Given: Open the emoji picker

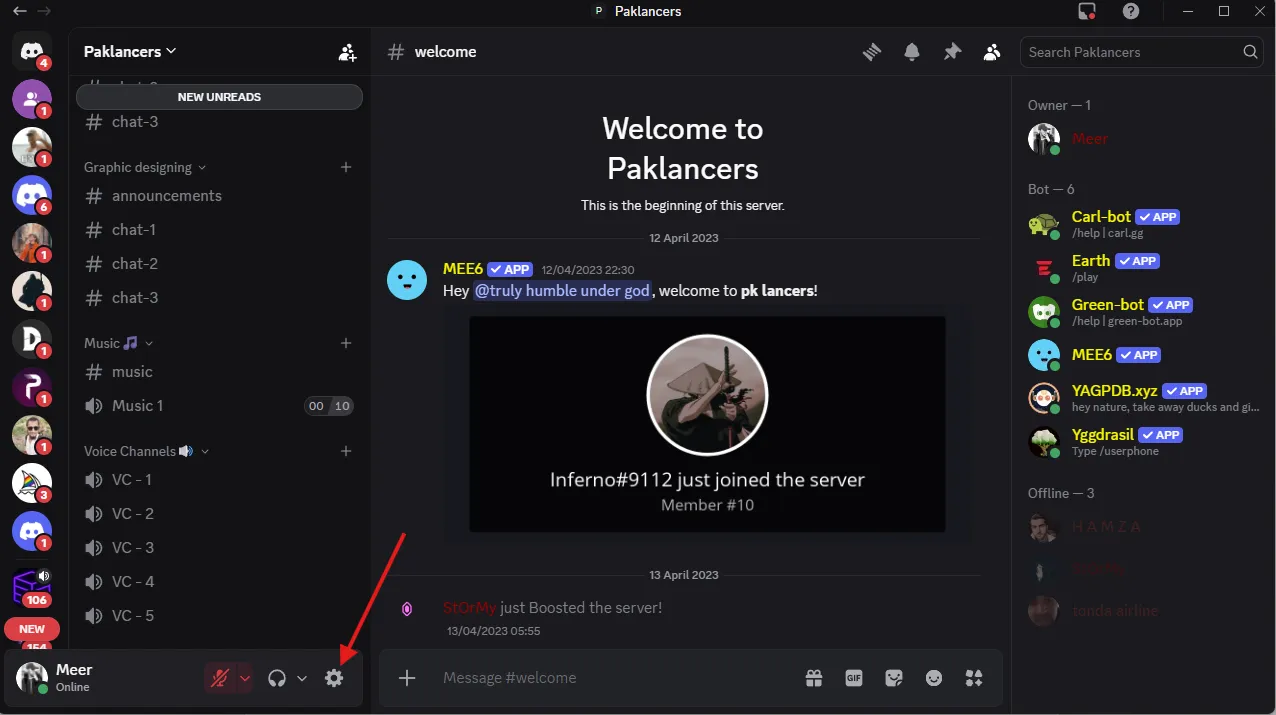Looking at the screenshot, I should 934,678.
